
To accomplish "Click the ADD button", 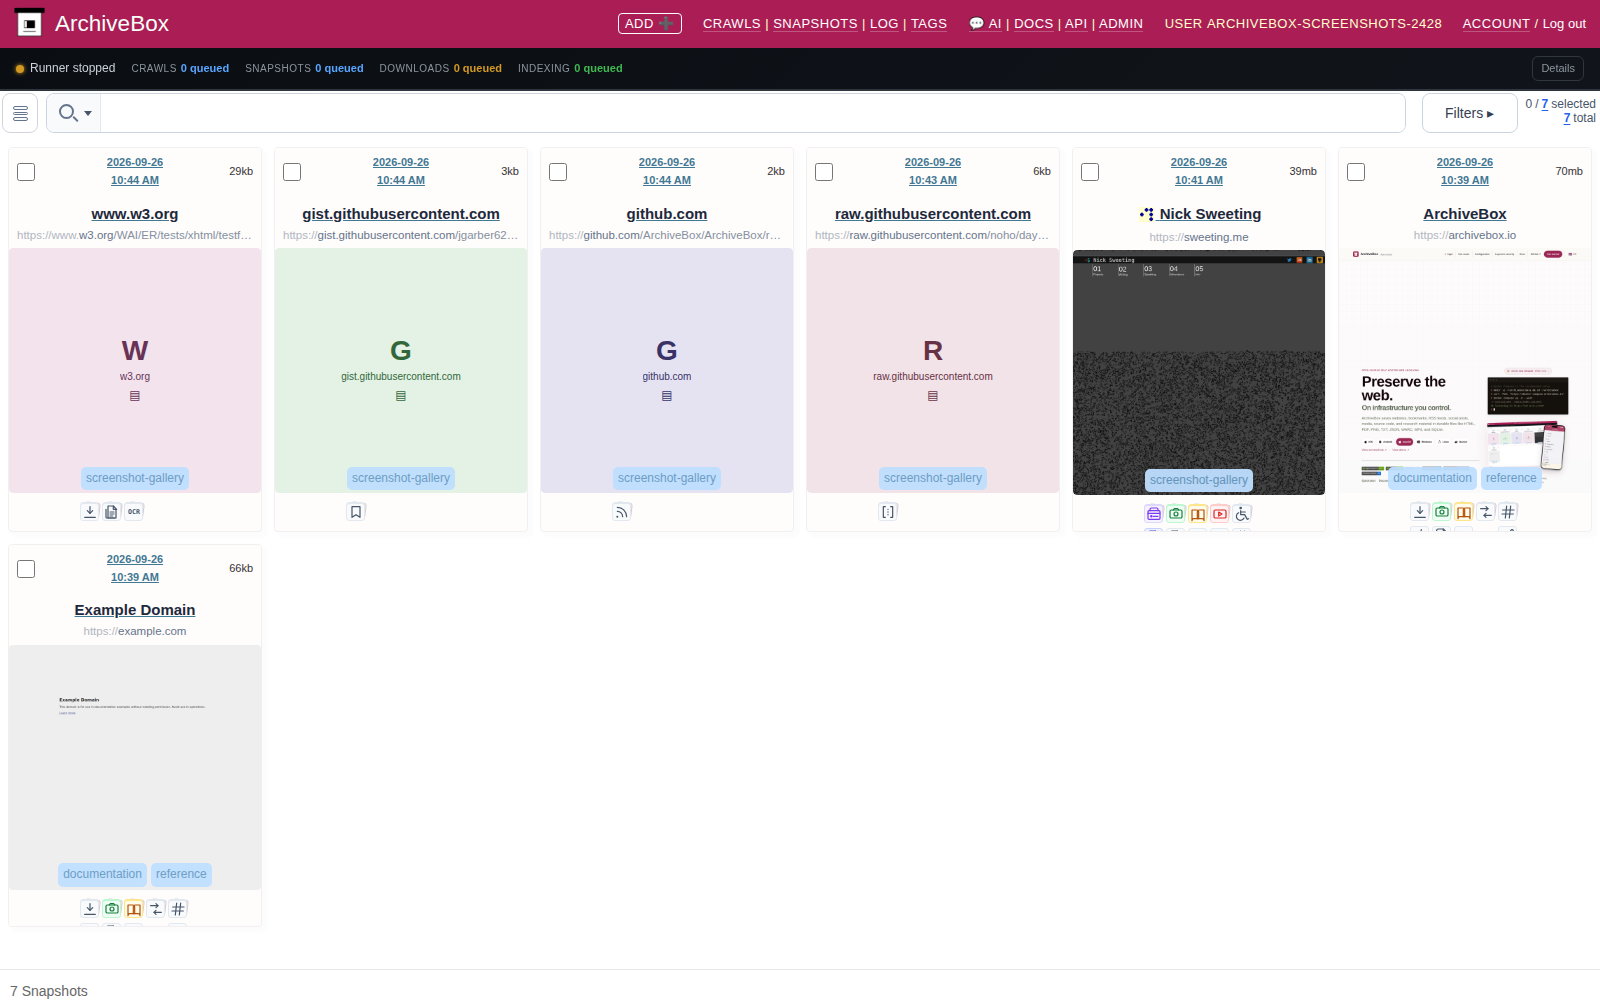I will click(650, 23).
